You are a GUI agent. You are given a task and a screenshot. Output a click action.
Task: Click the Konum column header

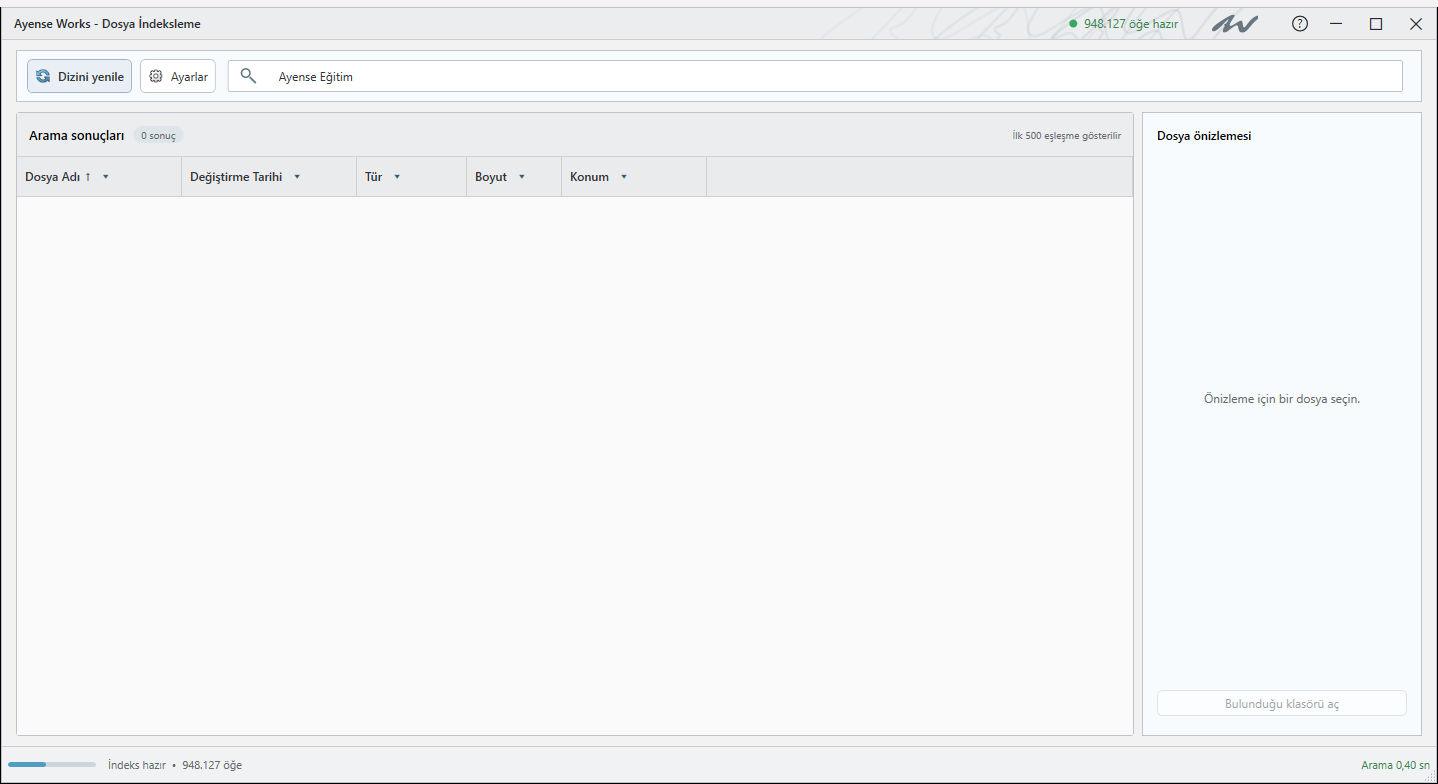point(634,177)
